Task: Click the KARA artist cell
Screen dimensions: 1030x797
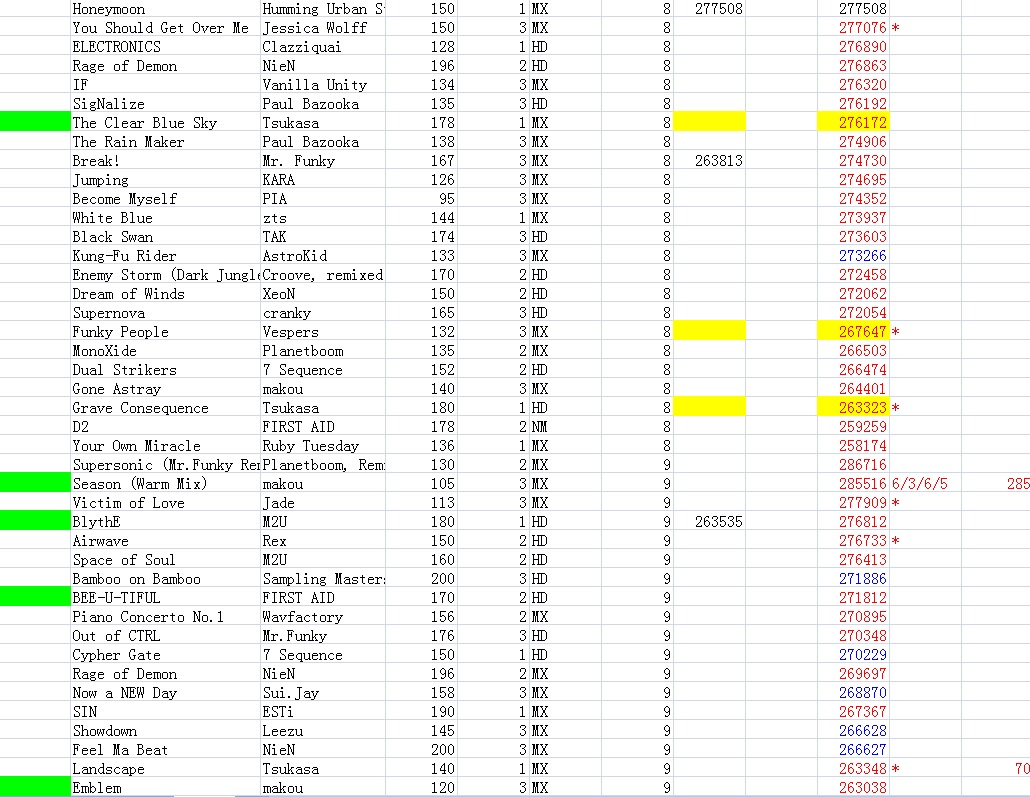Action: (323, 180)
